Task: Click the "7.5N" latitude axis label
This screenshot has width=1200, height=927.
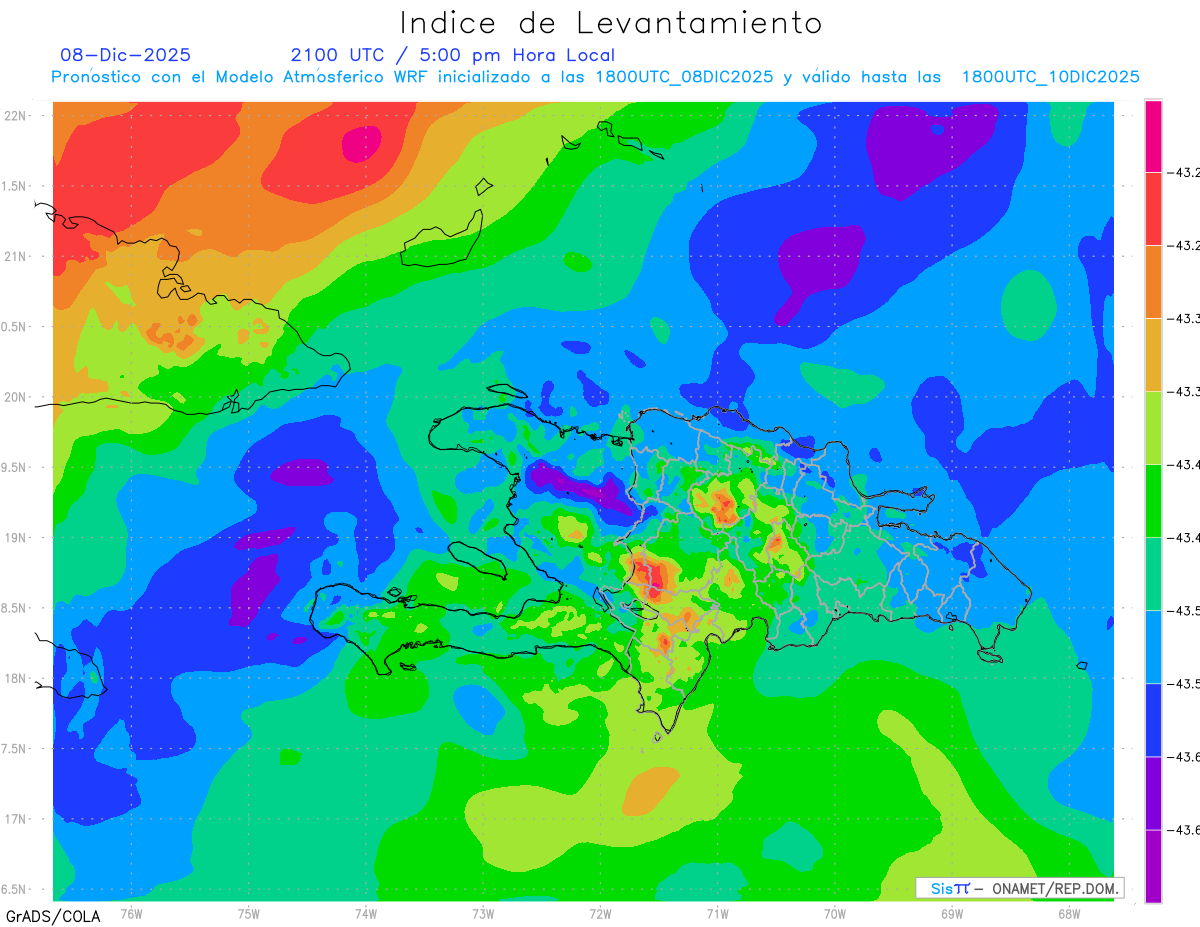Action: click(15, 749)
